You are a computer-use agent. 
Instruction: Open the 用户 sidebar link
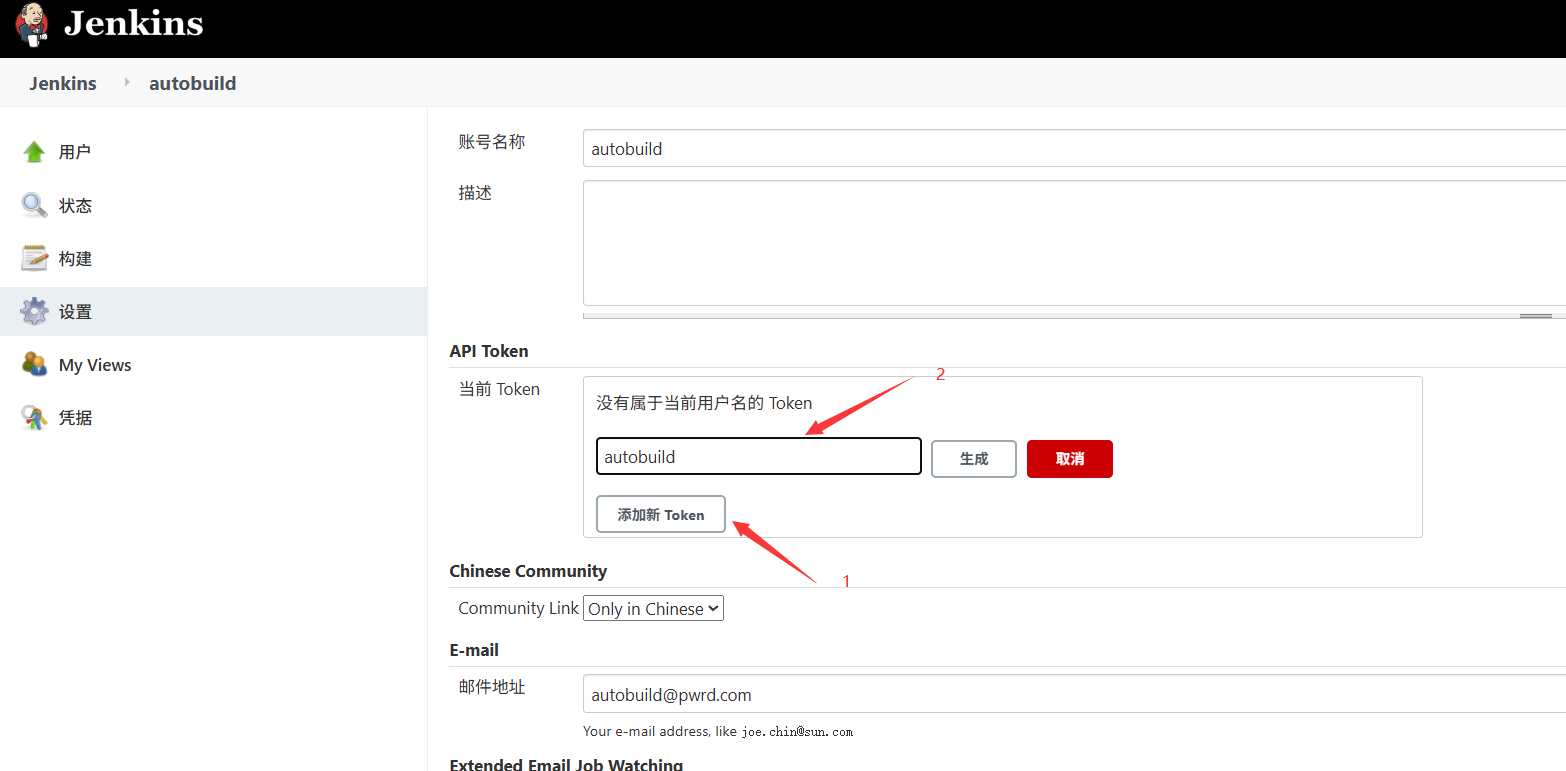coord(75,152)
